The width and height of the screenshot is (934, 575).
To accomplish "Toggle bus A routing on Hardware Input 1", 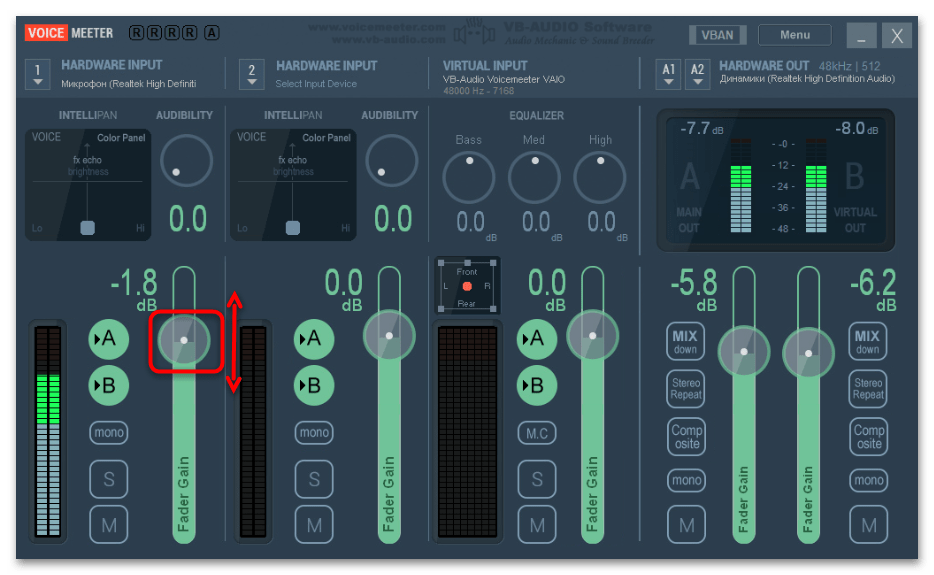I will pyautogui.click(x=108, y=340).
